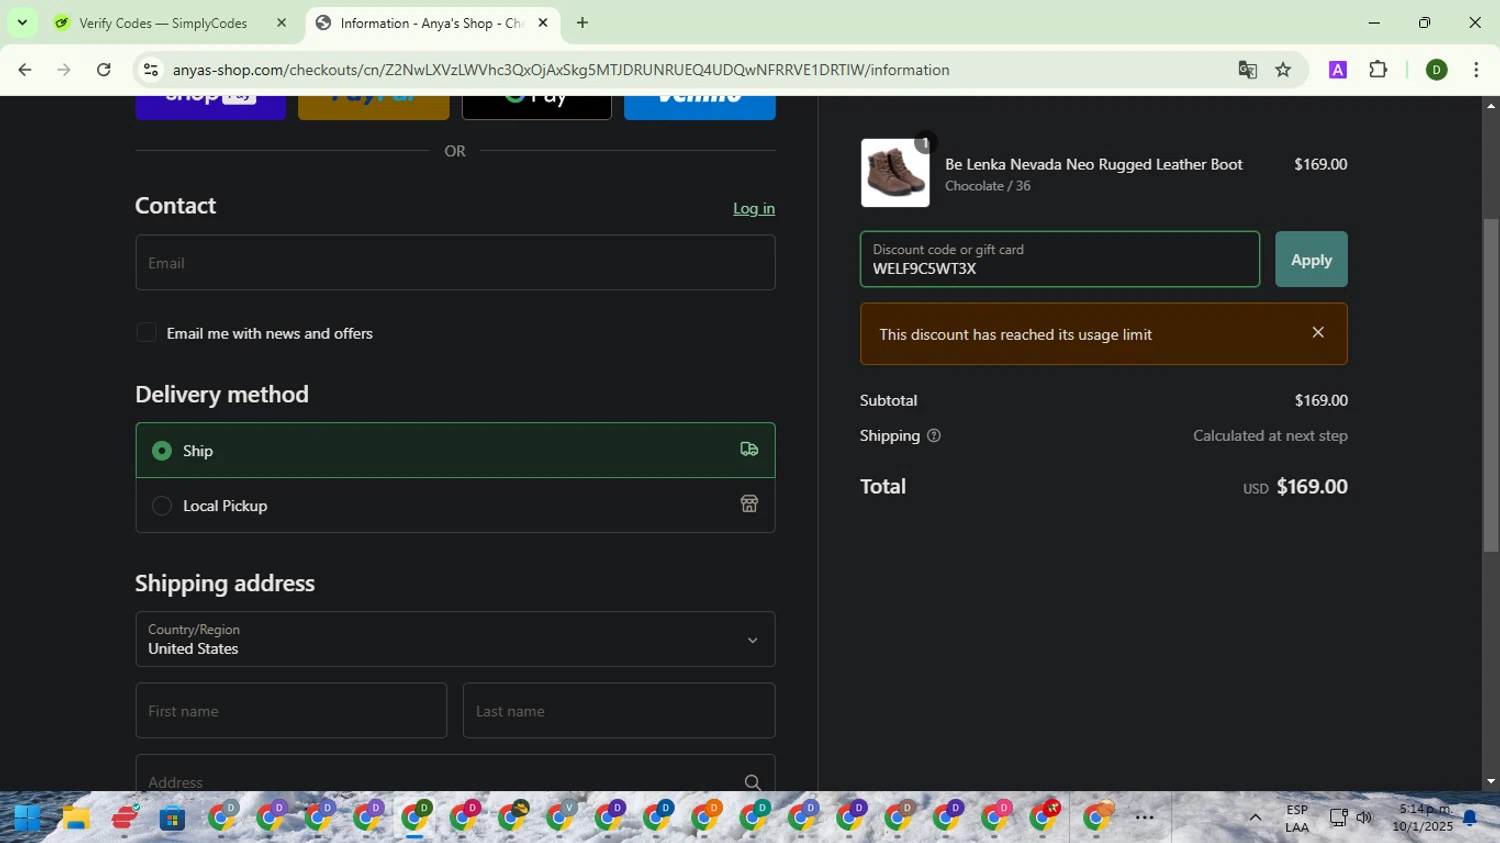Select the Local Pickup radio button
Viewport: 1500px width, 843px height.
(x=162, y=506)
